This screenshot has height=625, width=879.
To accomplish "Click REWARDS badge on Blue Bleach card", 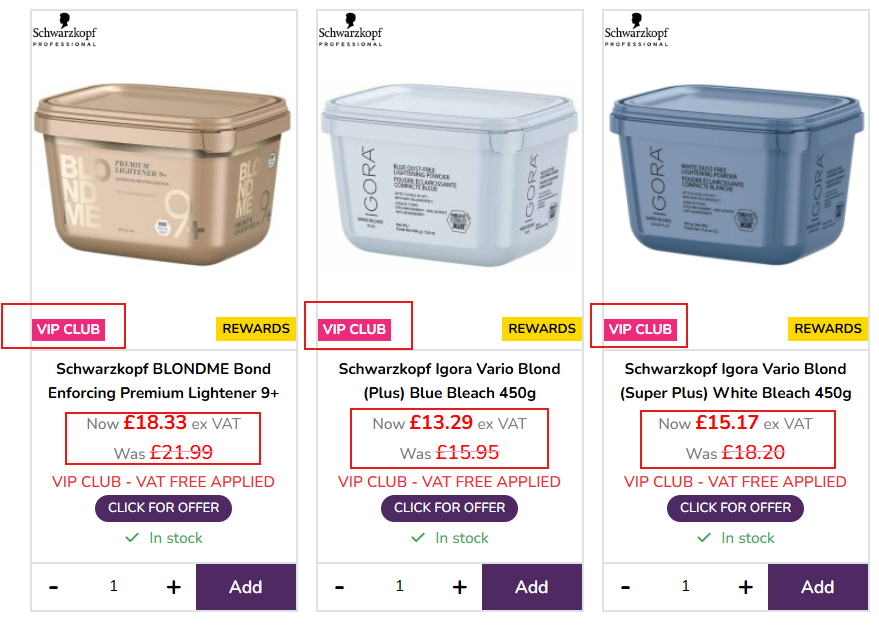I will pyautogui.click(x=542, y=329).
